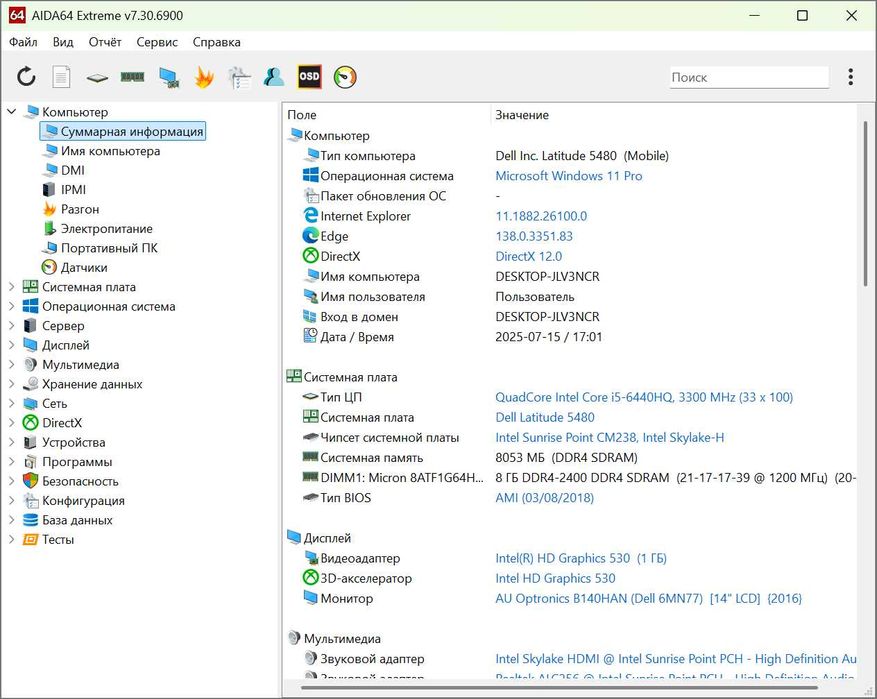Expand the DirectX tree node
This screenshot has height=699, width=877.
pyautogui.click(x=11, y=423)
